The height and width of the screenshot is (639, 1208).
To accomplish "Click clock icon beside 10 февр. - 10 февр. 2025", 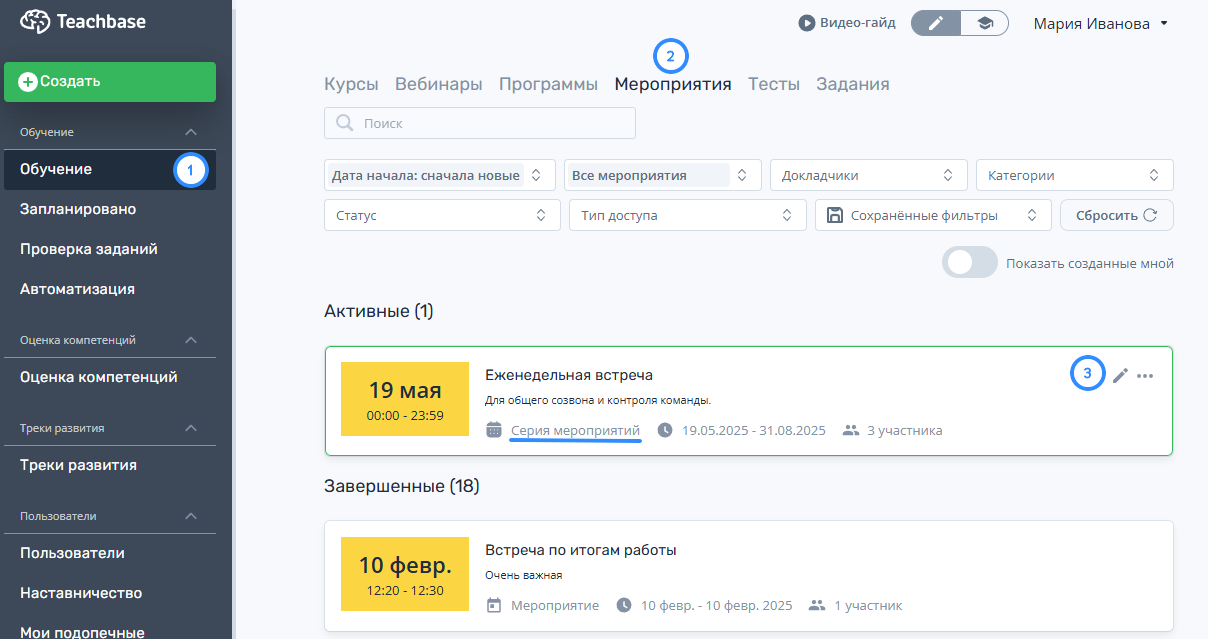I will pyautogui.click(x=625, y=605).
